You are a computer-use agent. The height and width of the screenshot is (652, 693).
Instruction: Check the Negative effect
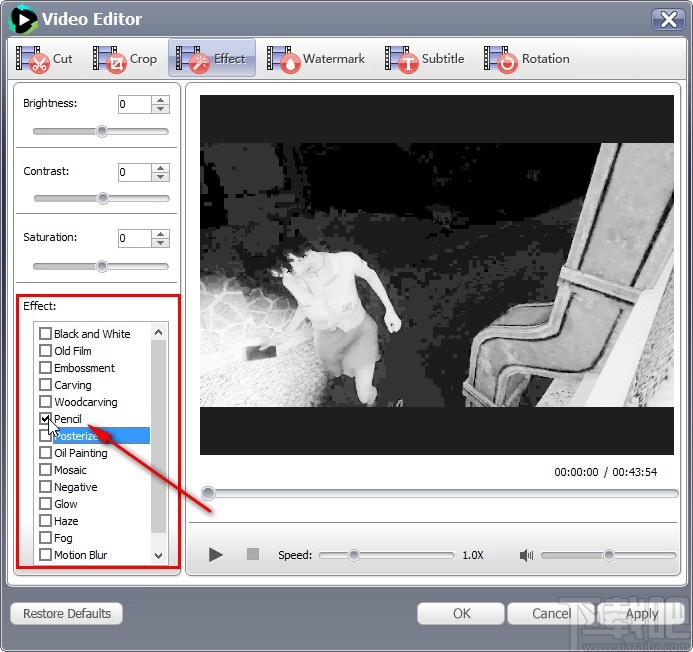(x=45, y=487)
